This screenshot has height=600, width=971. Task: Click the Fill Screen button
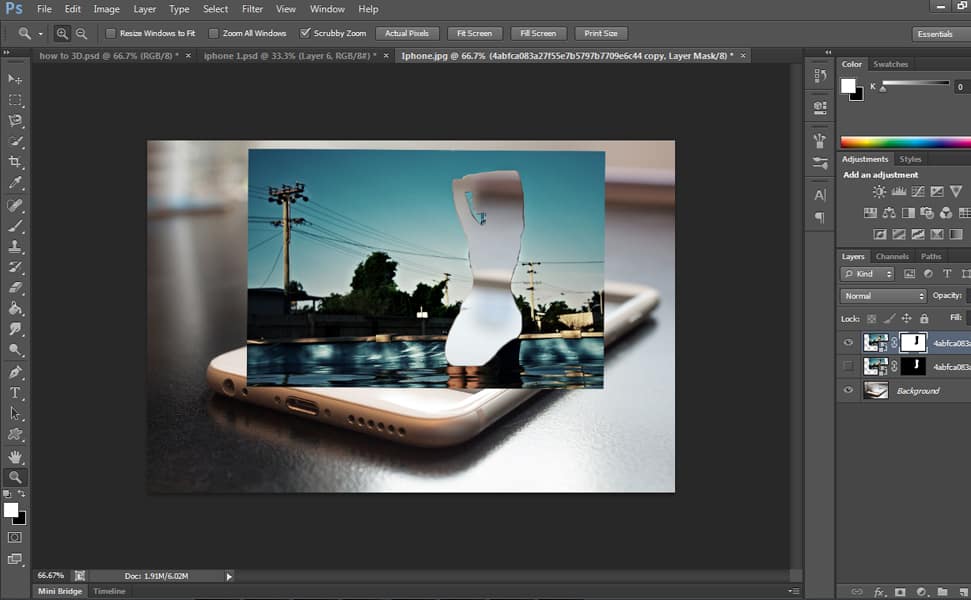click(538, 33)
